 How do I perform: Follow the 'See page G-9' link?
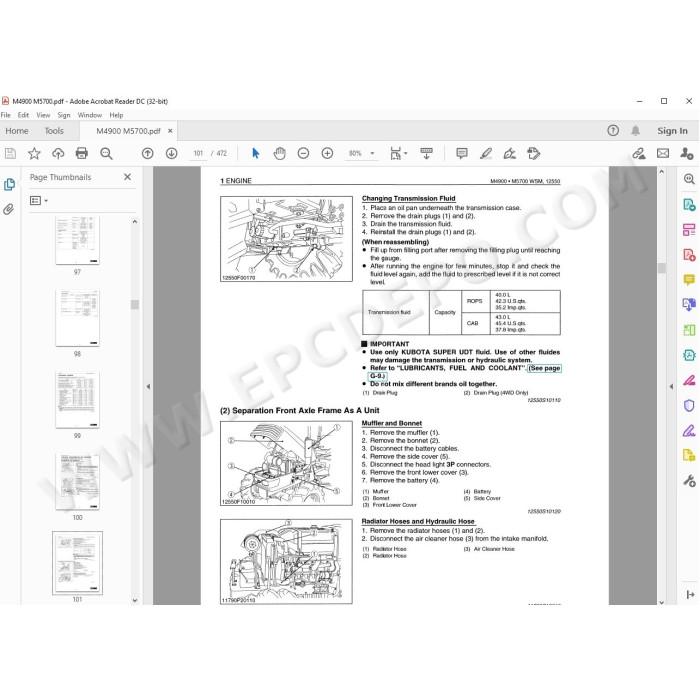pos(545,368)
